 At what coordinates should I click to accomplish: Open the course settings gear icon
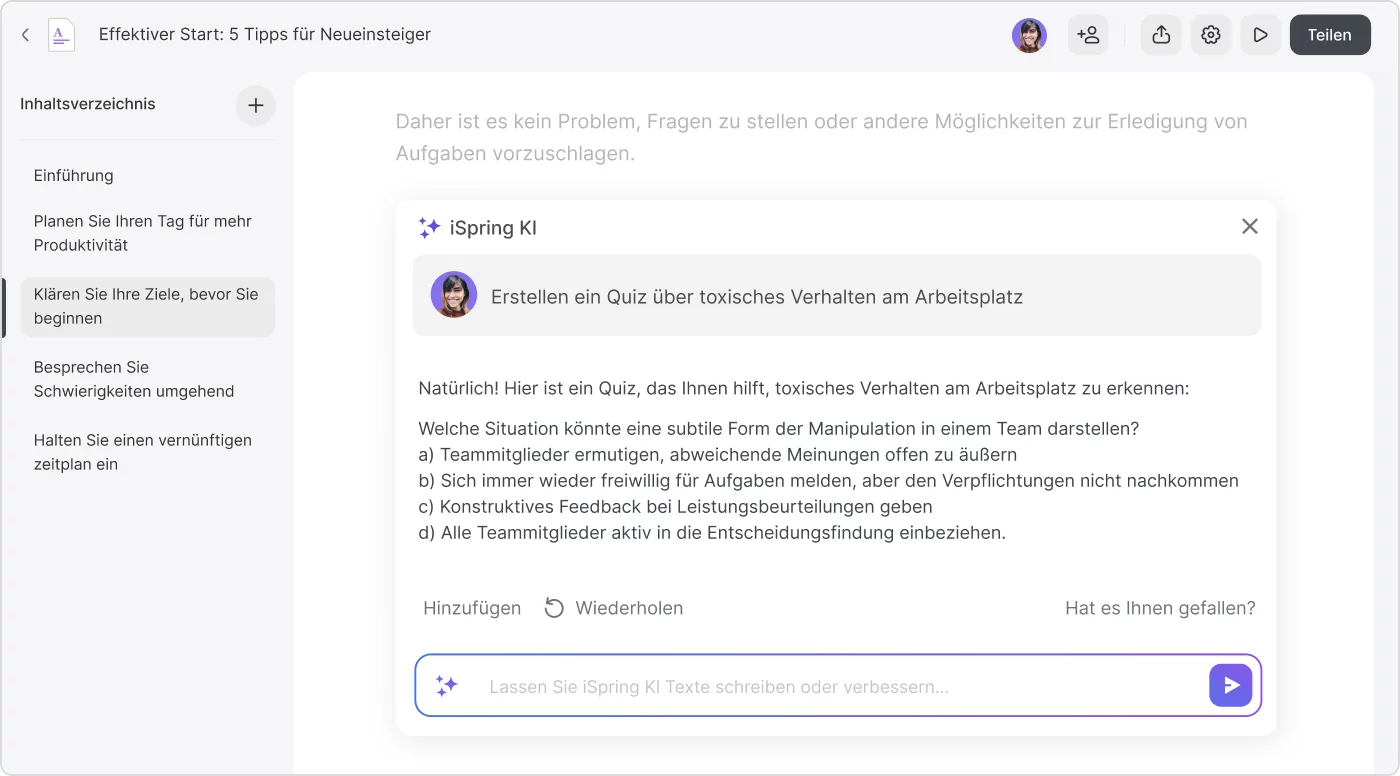pos(1211,34)
